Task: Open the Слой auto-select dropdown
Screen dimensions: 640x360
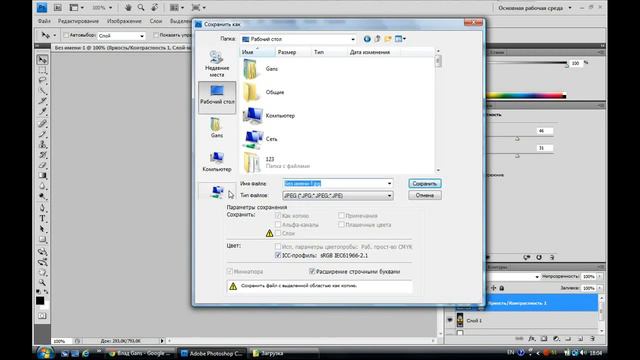Action: click(142, 36)
